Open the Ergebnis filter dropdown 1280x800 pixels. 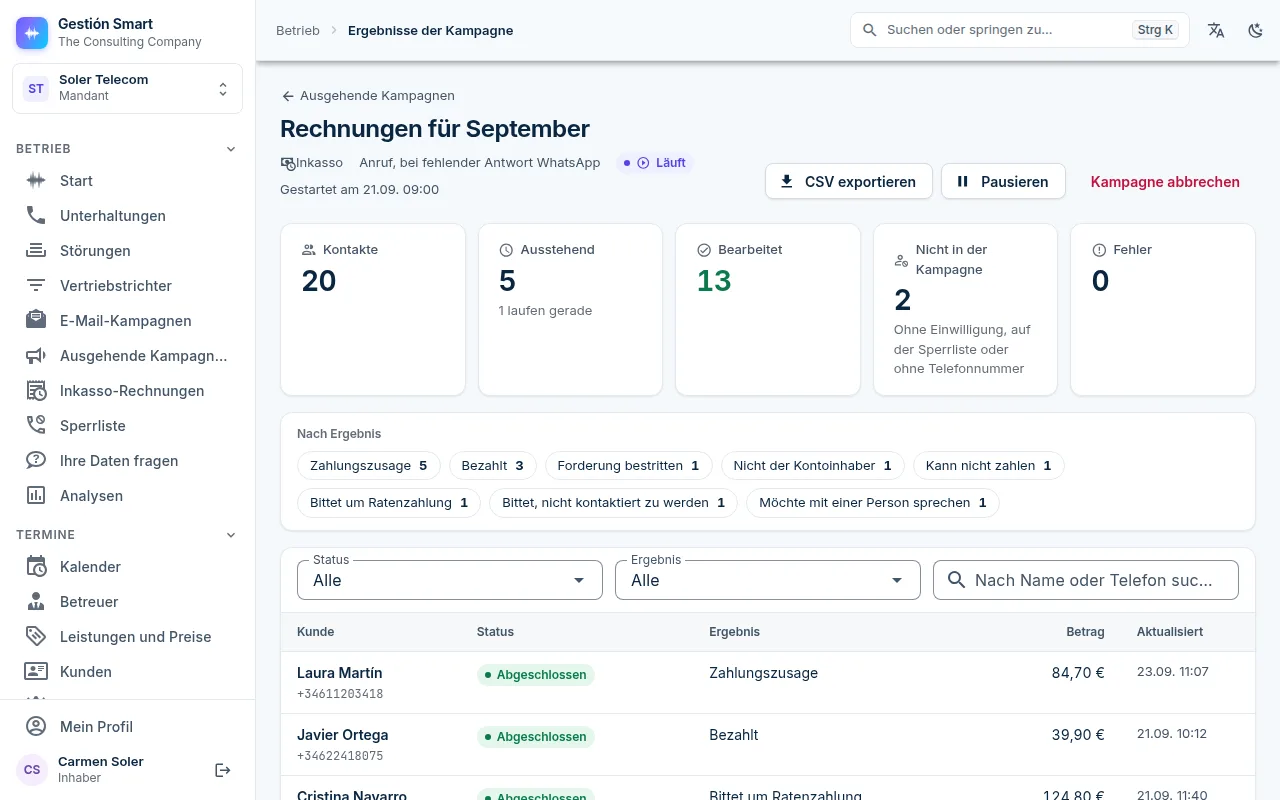[x=768, y=580]
